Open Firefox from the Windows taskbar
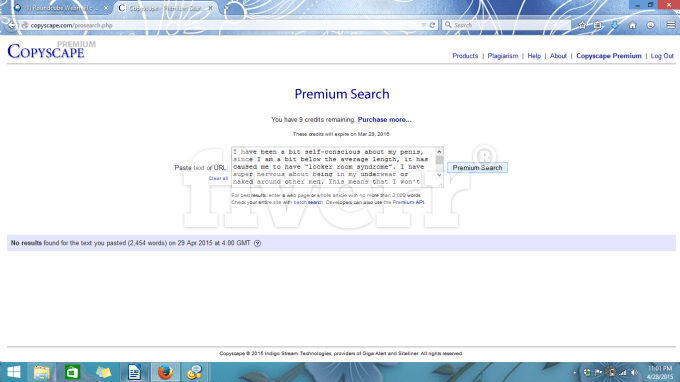This screenshot has height=382, width=680. pyautogui.click(x=165, y=372)
